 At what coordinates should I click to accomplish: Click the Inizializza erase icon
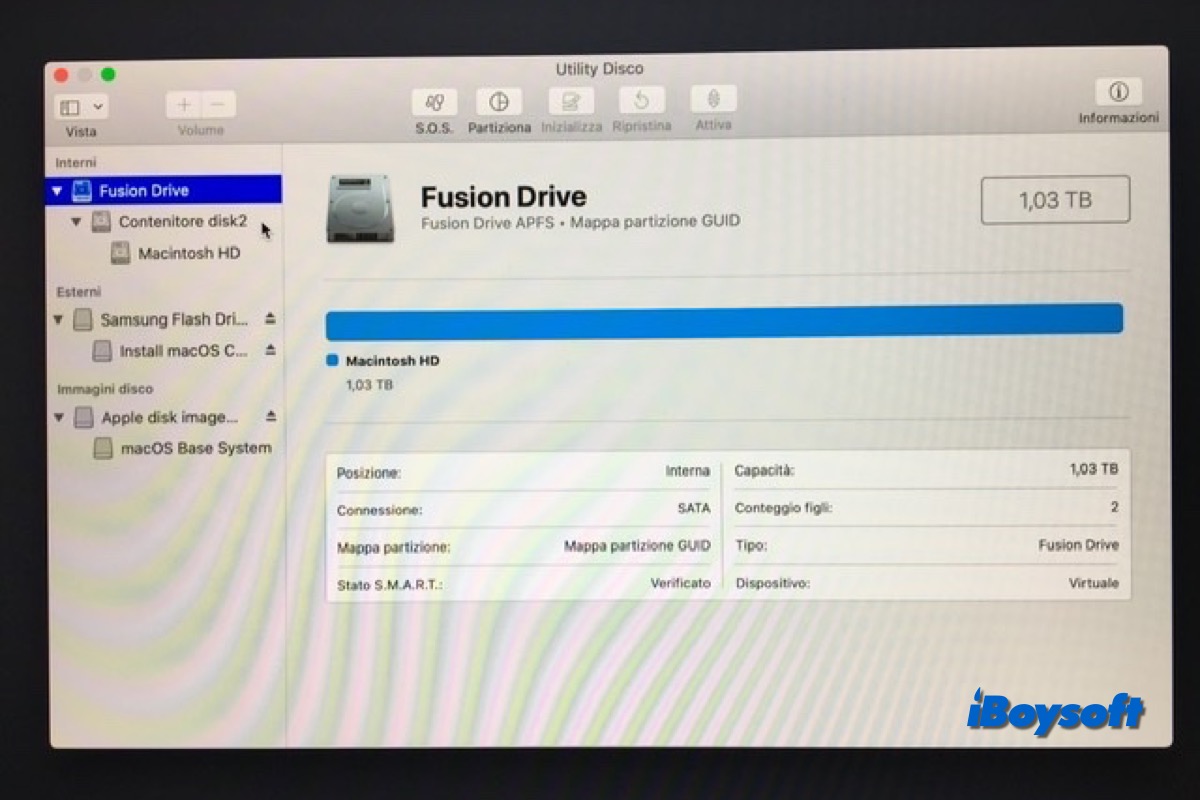[571, 102]
